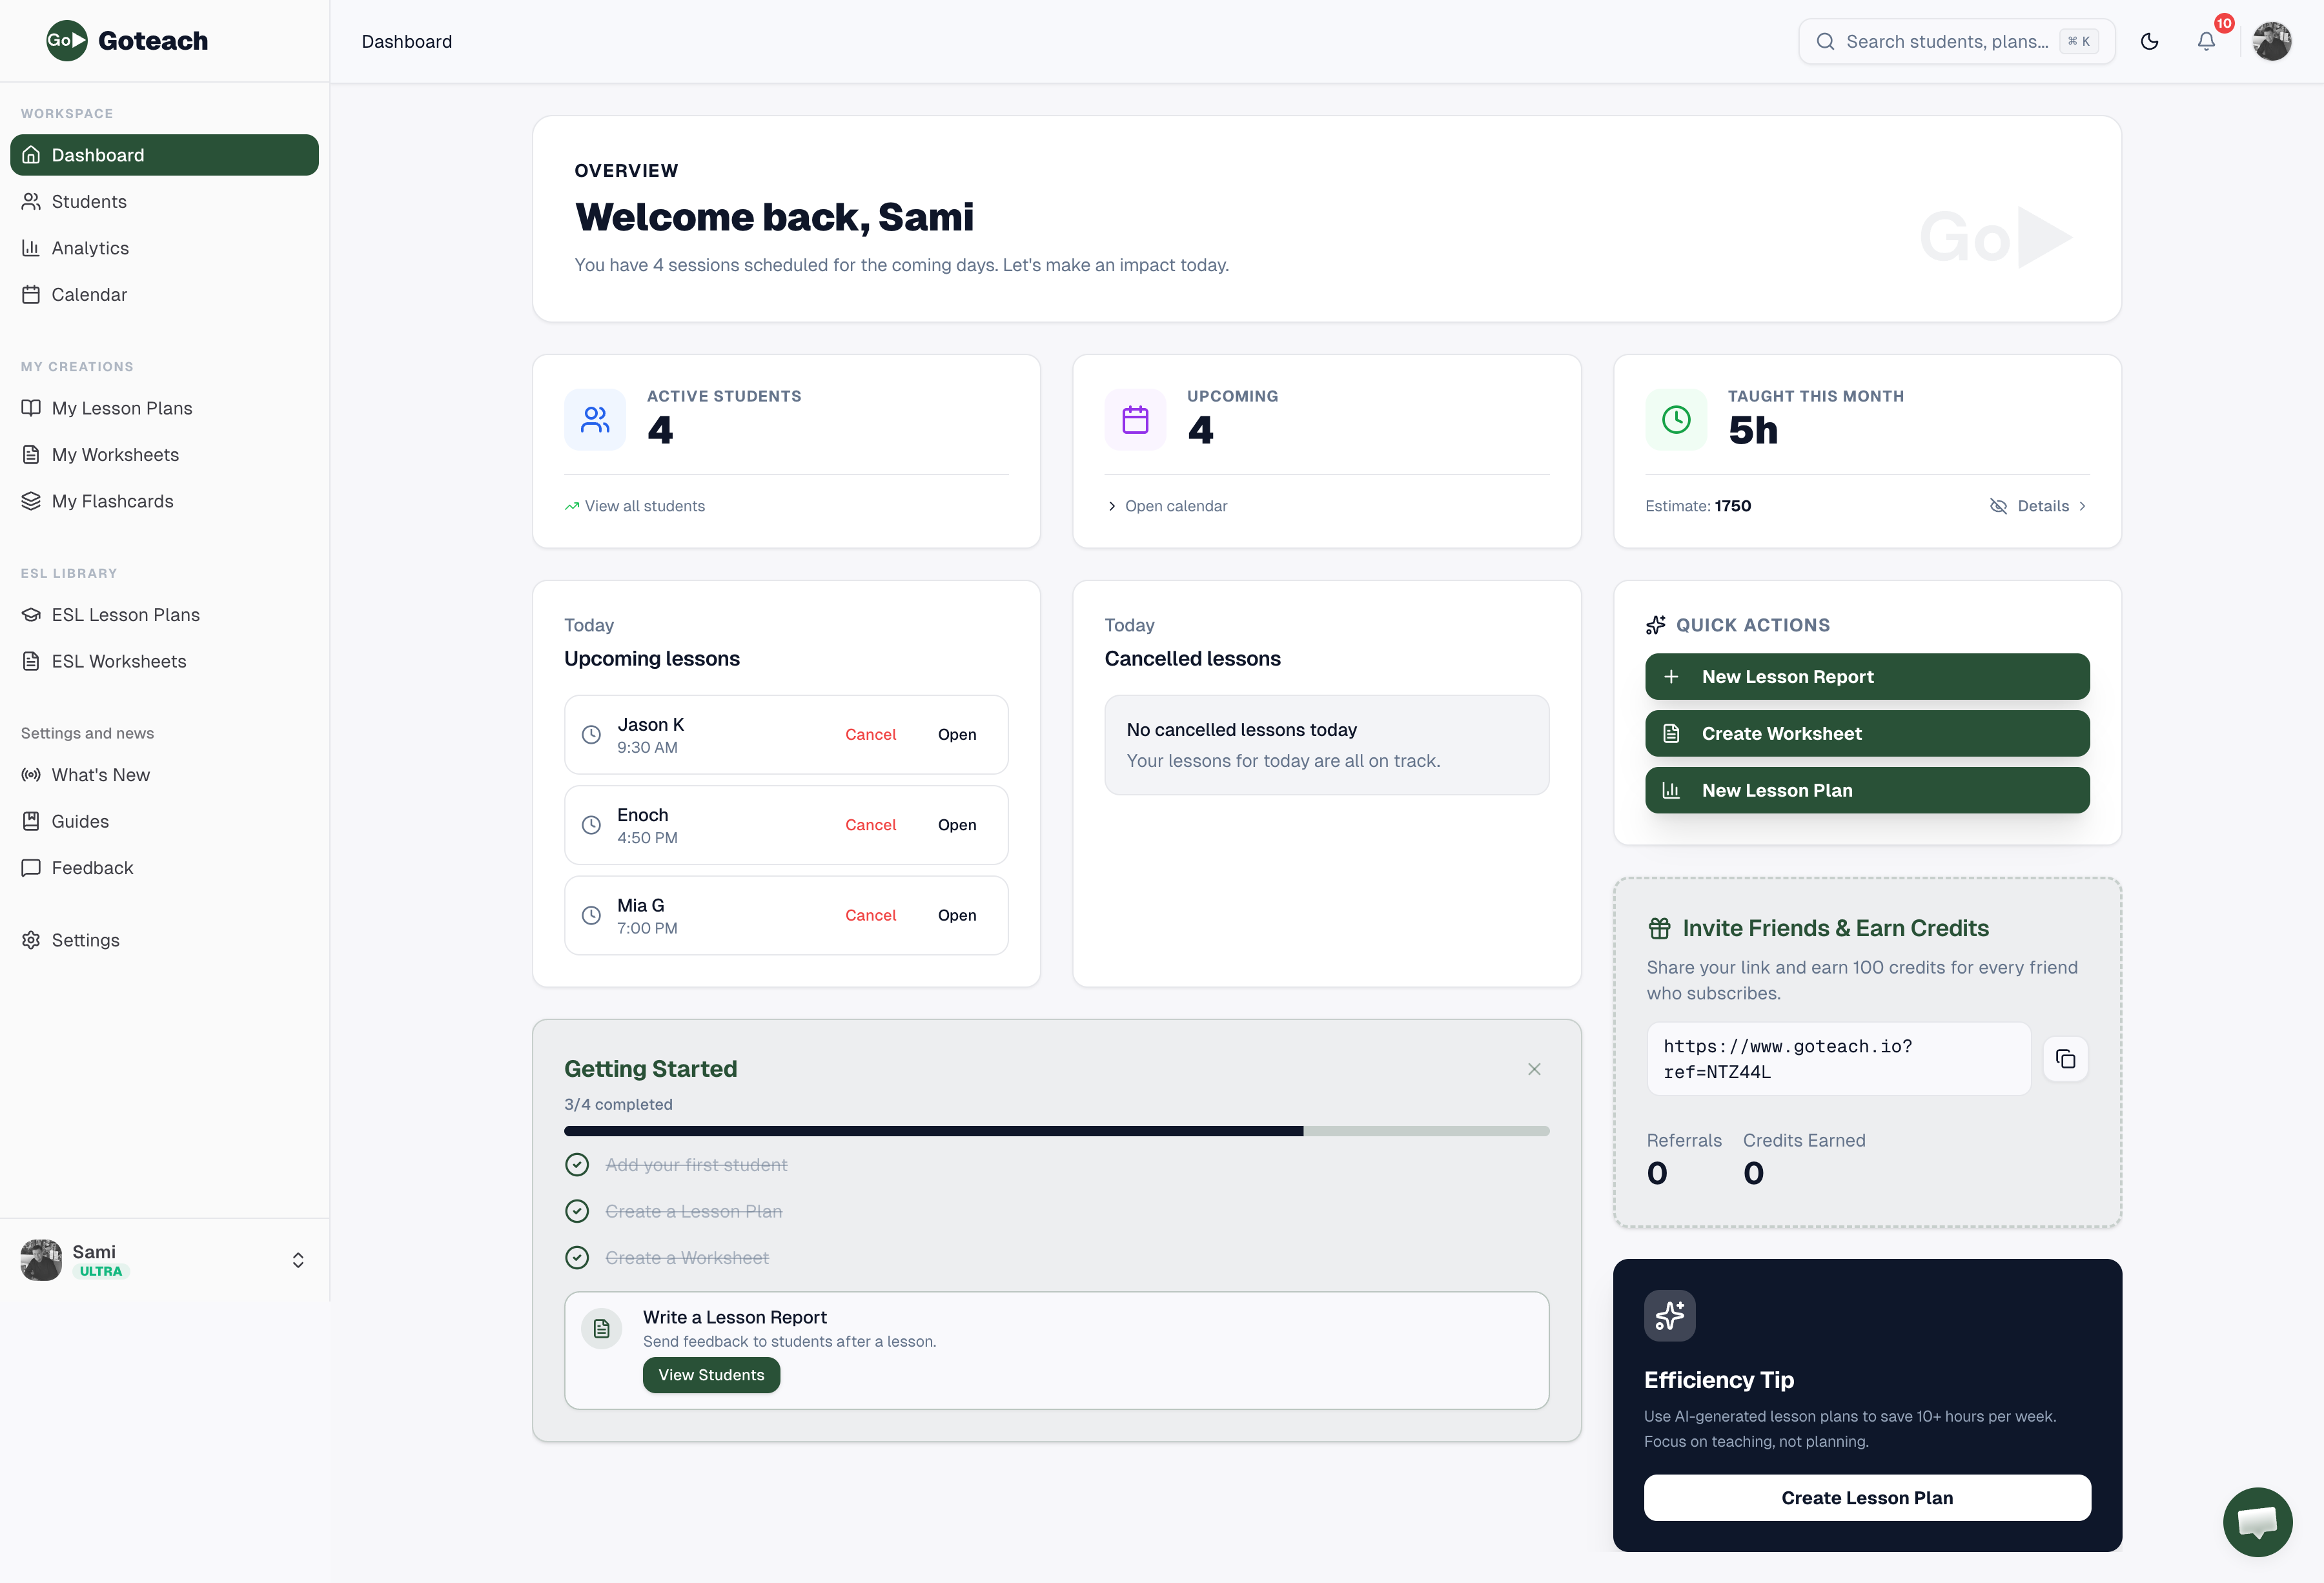Open your profile avatar in the top bar
Image resolution: width=2324 pixels, height=1583 pixels.
2271,41
